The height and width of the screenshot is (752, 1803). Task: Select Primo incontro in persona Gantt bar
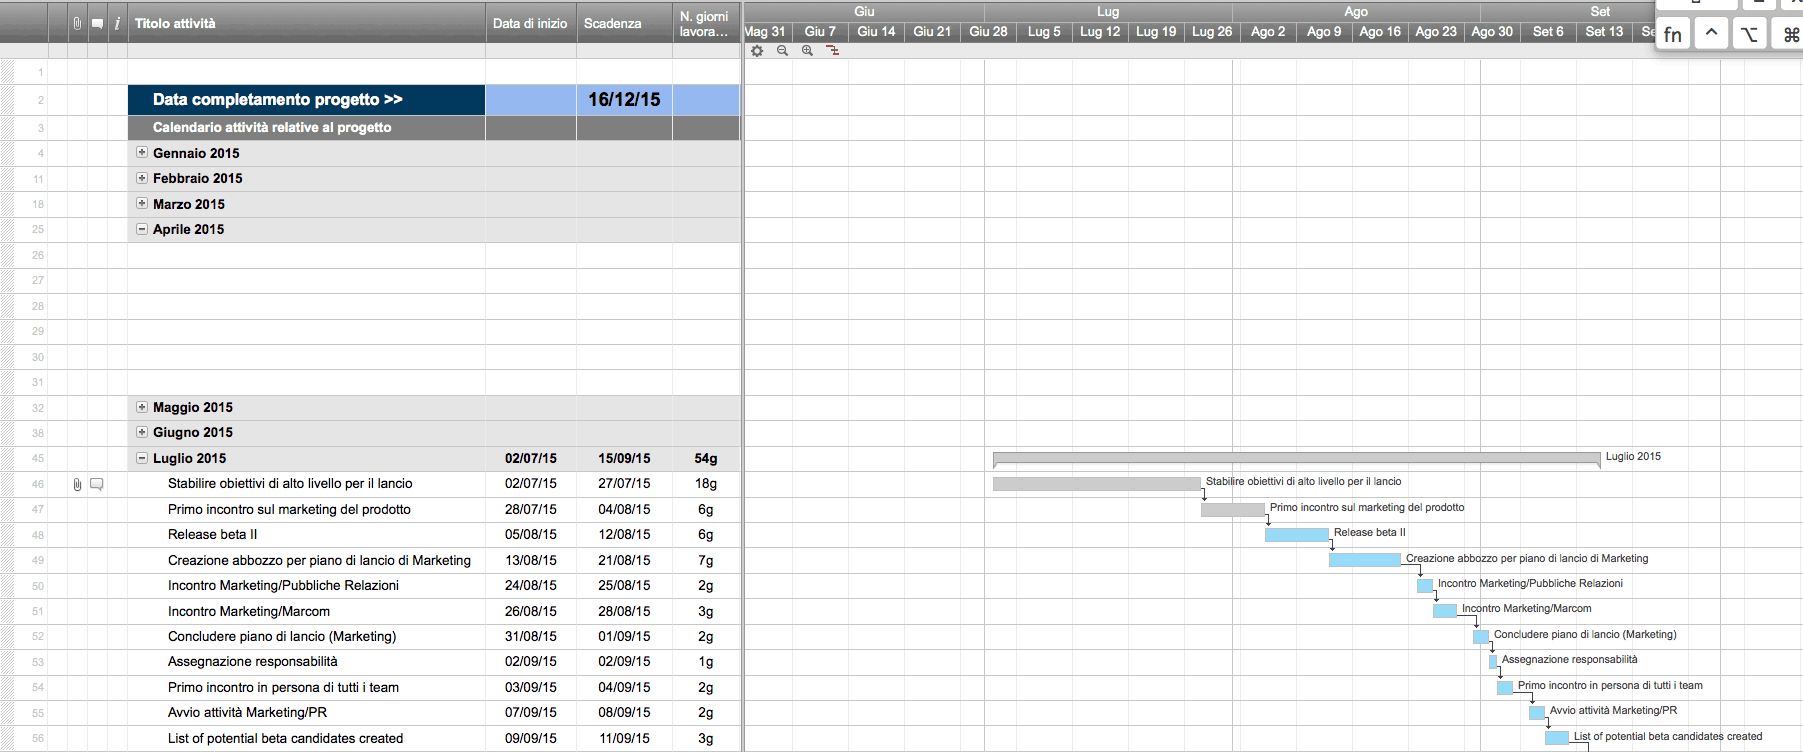[x=1505, y=688]
